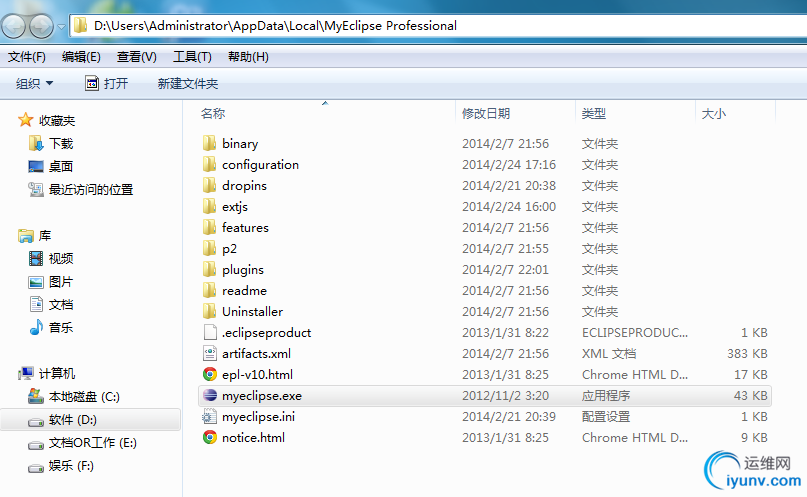The width and height of the screenshot is (807, 497).
Task: Open 本地磁盘 (C:) drive
Action: pyautogui.click(x=84, y=397)
